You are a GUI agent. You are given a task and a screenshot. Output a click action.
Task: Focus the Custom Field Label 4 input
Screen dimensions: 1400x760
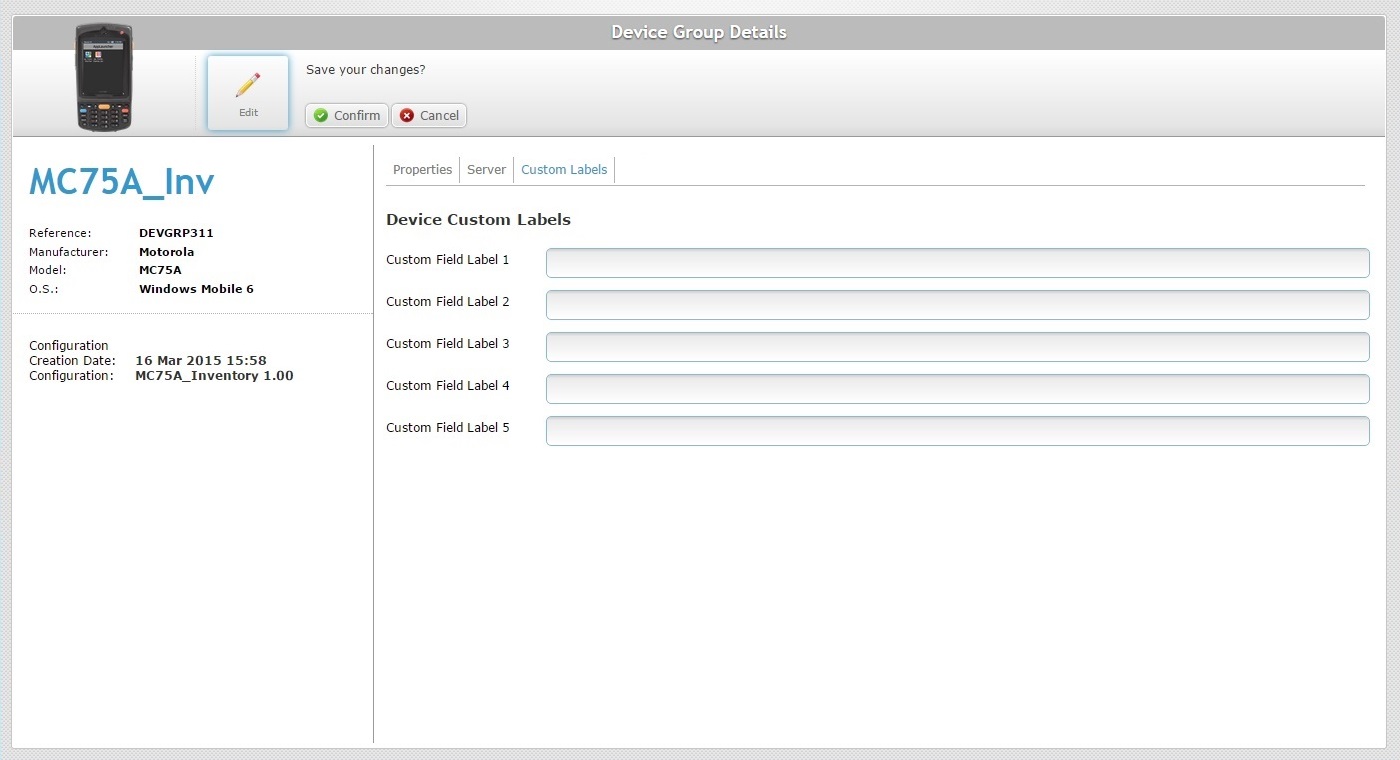click(957, 389)
